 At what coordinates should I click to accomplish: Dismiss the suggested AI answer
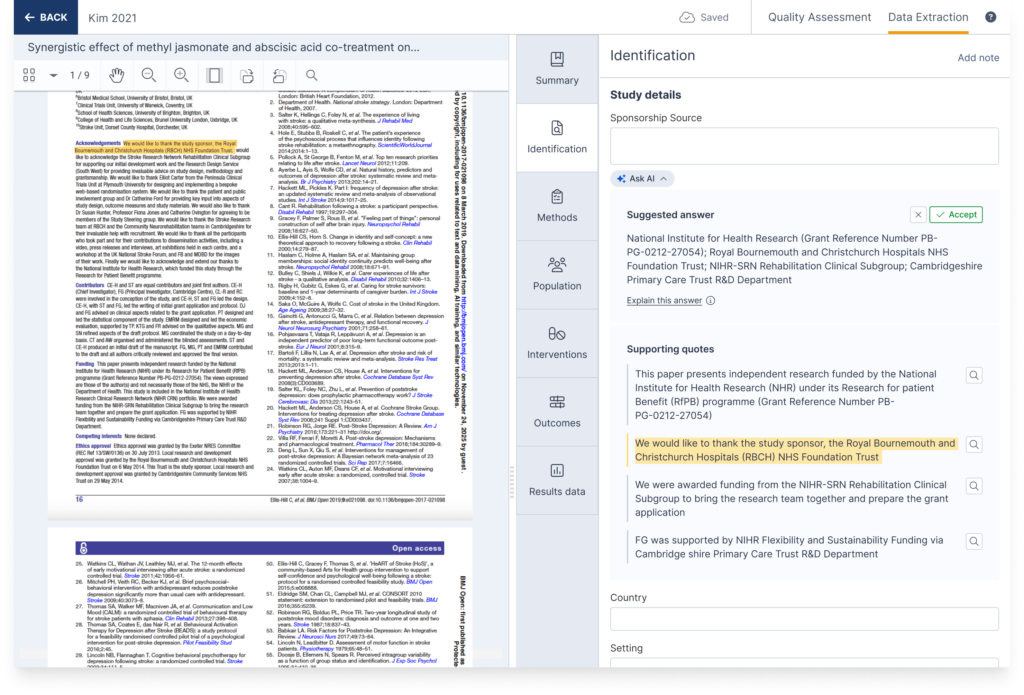coord(917,215)
